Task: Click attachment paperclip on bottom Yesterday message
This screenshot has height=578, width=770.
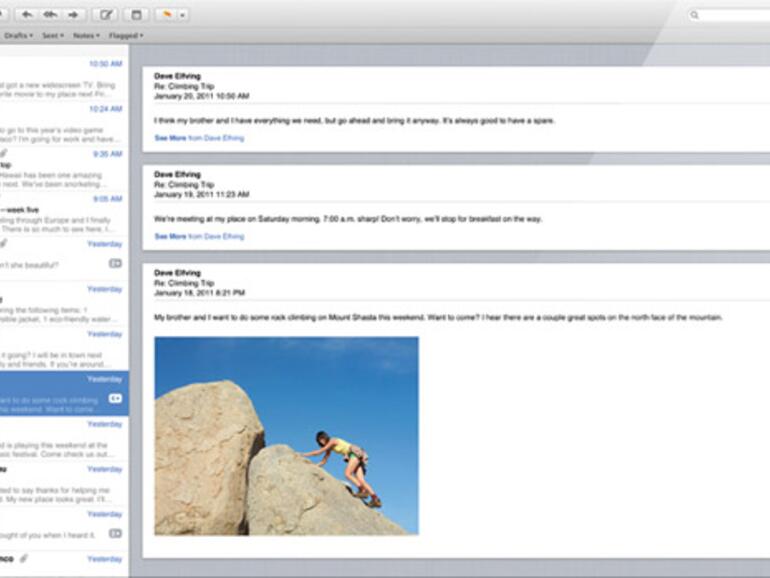Action: [24, 558]
